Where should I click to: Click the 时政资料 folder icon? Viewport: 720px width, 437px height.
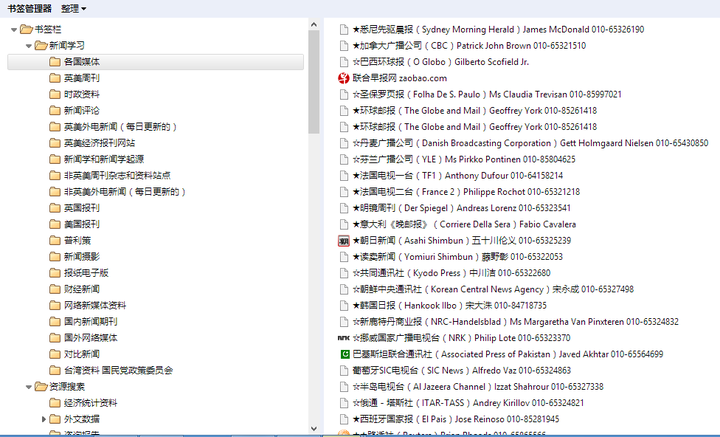55,94
